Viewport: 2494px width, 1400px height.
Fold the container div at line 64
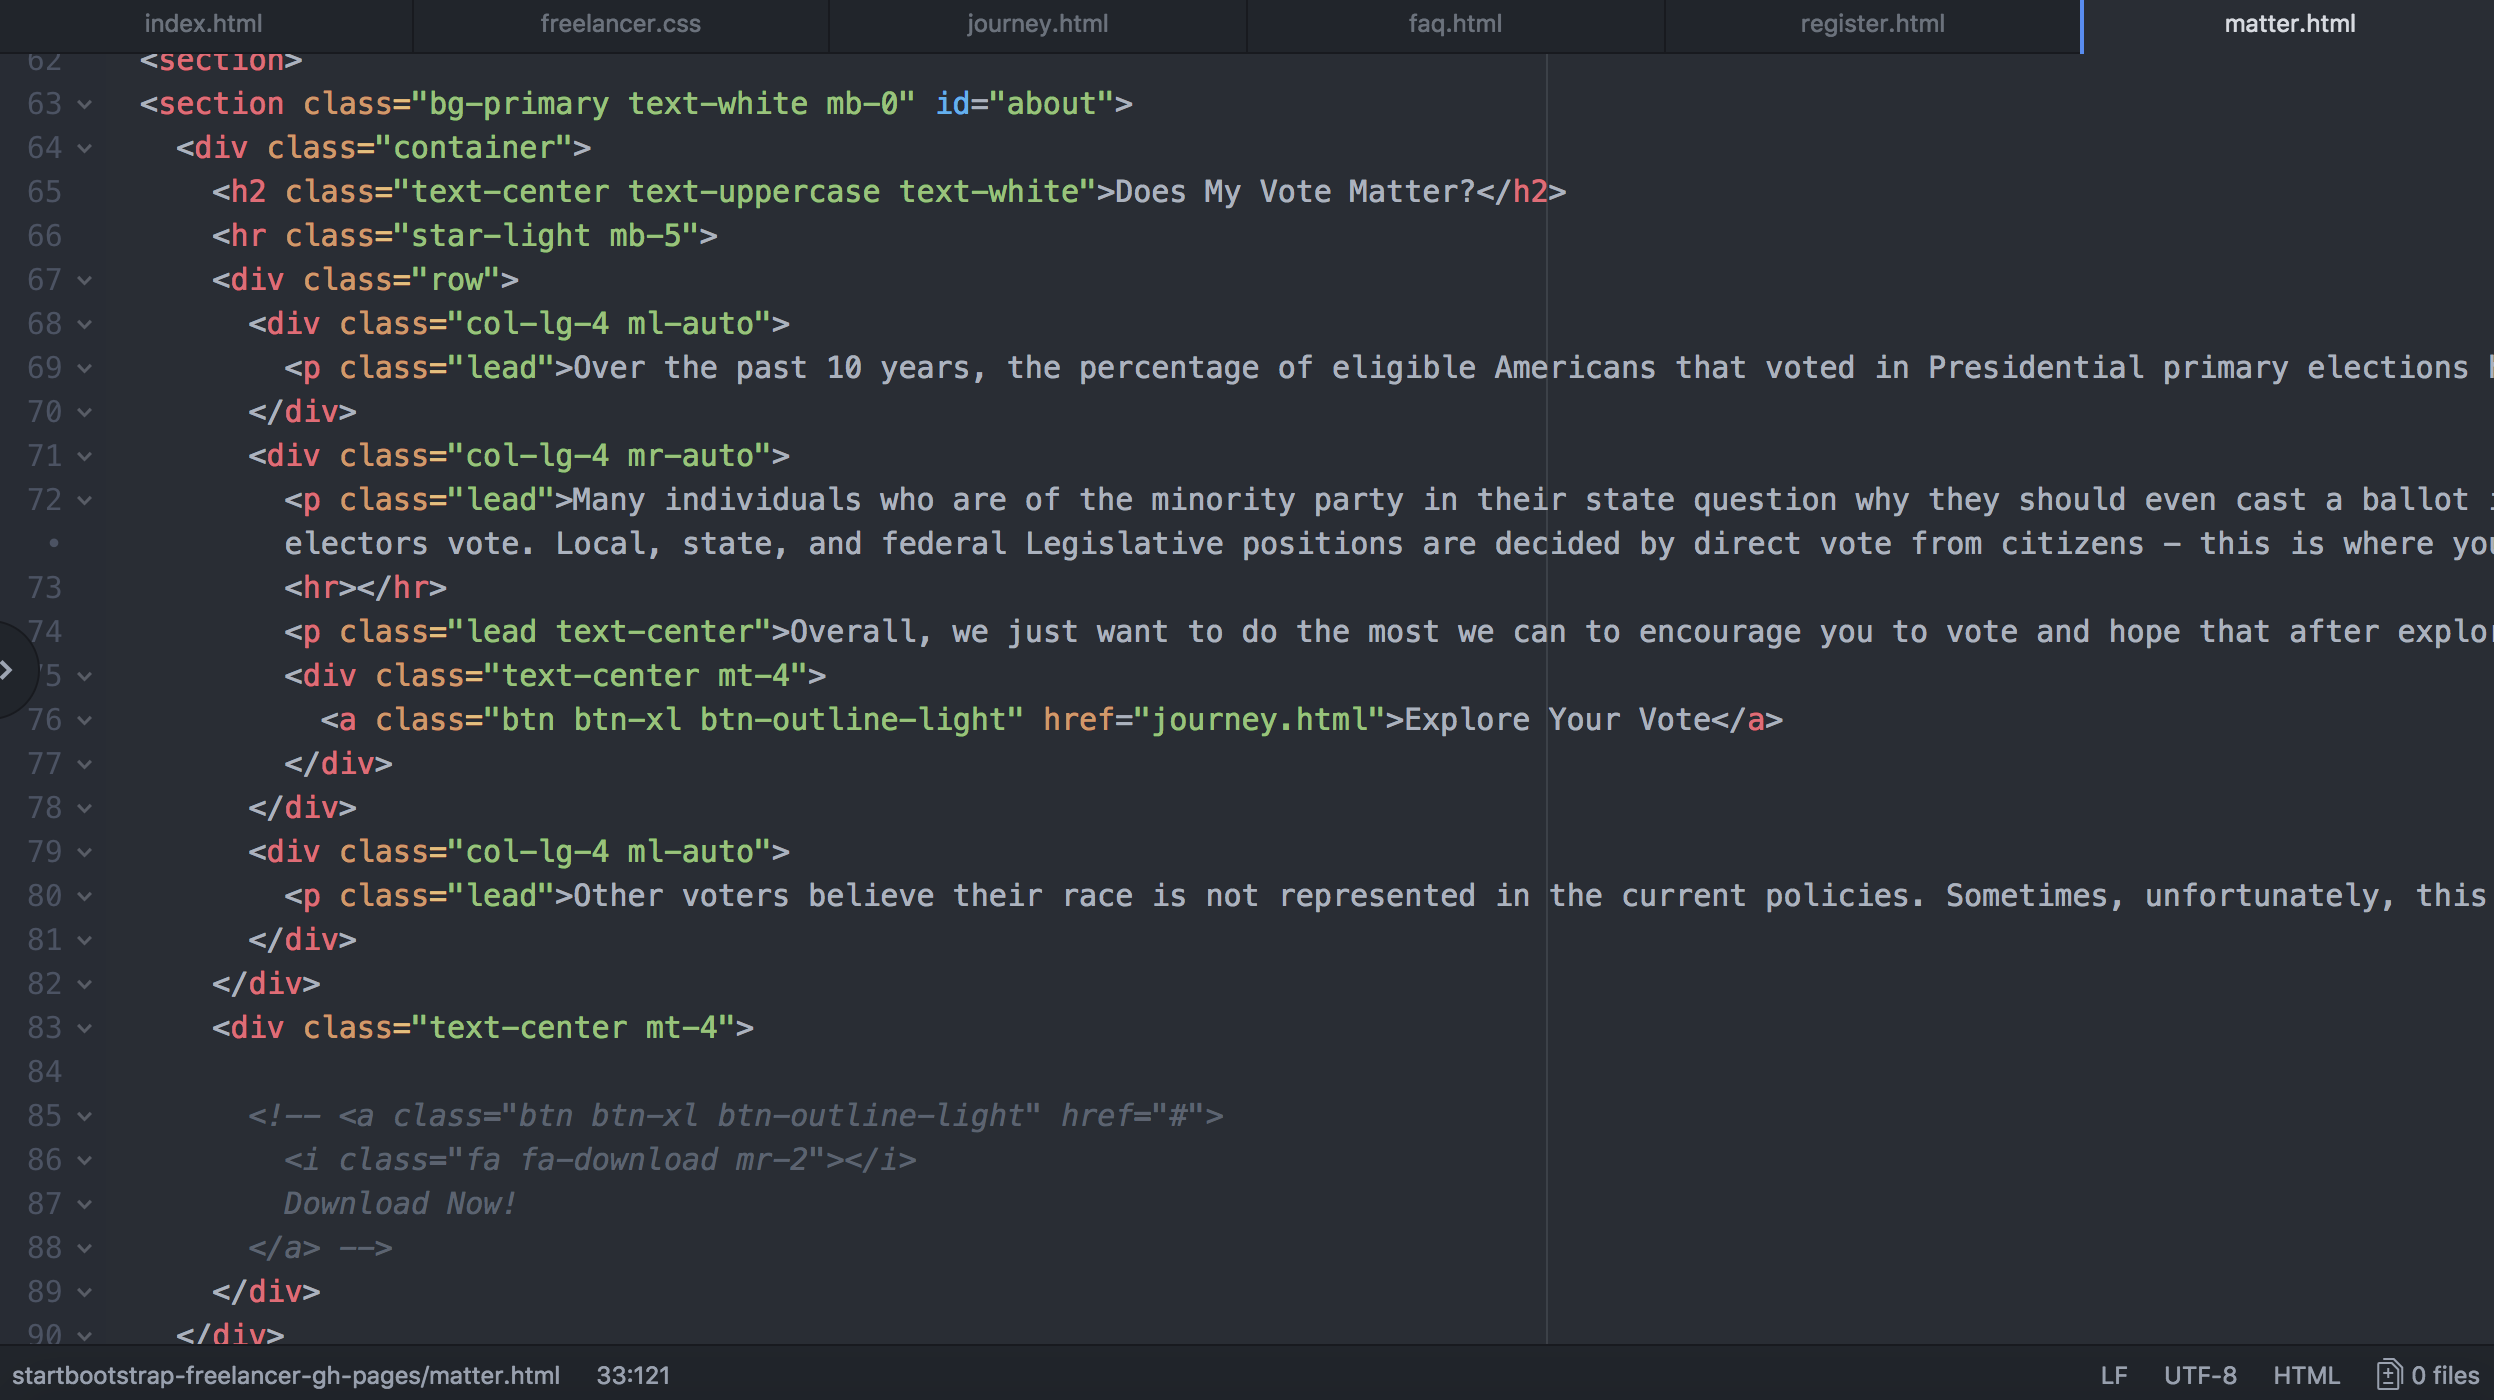tap(85, 148)
